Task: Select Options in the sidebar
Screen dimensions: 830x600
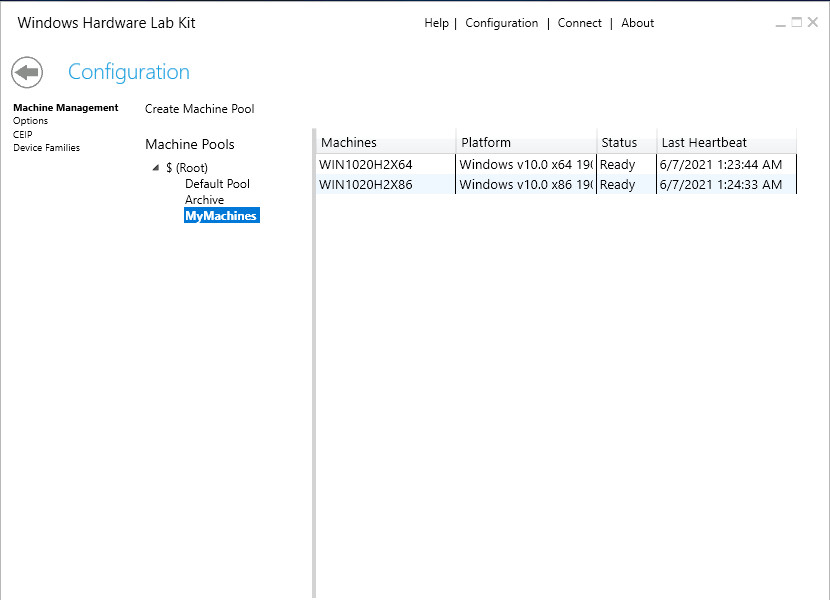Action: (30, 121)
